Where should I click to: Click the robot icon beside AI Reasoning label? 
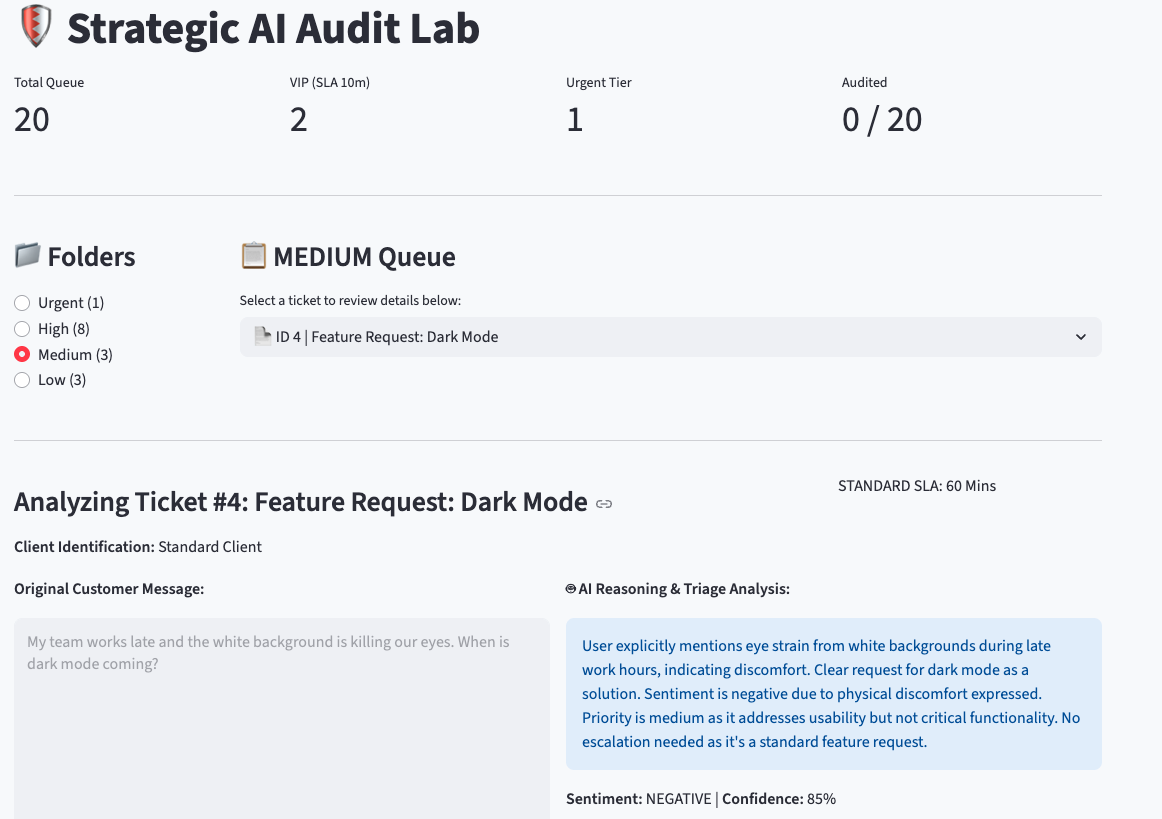coord(571,589)
